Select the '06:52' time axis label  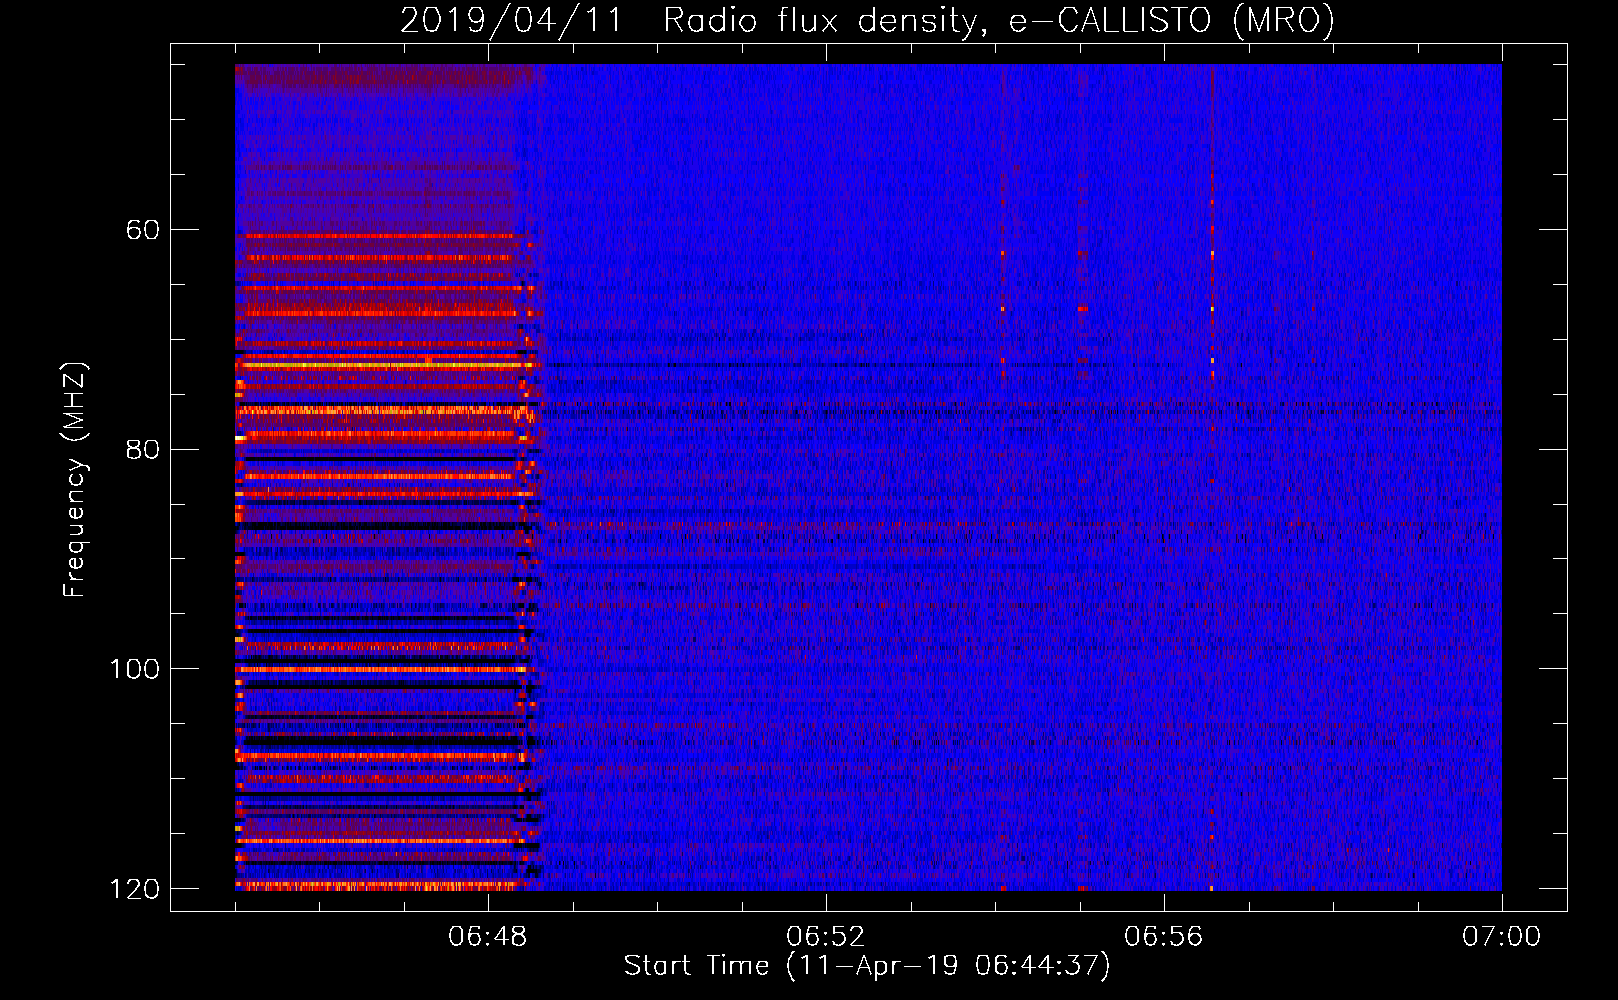point(825,937)
